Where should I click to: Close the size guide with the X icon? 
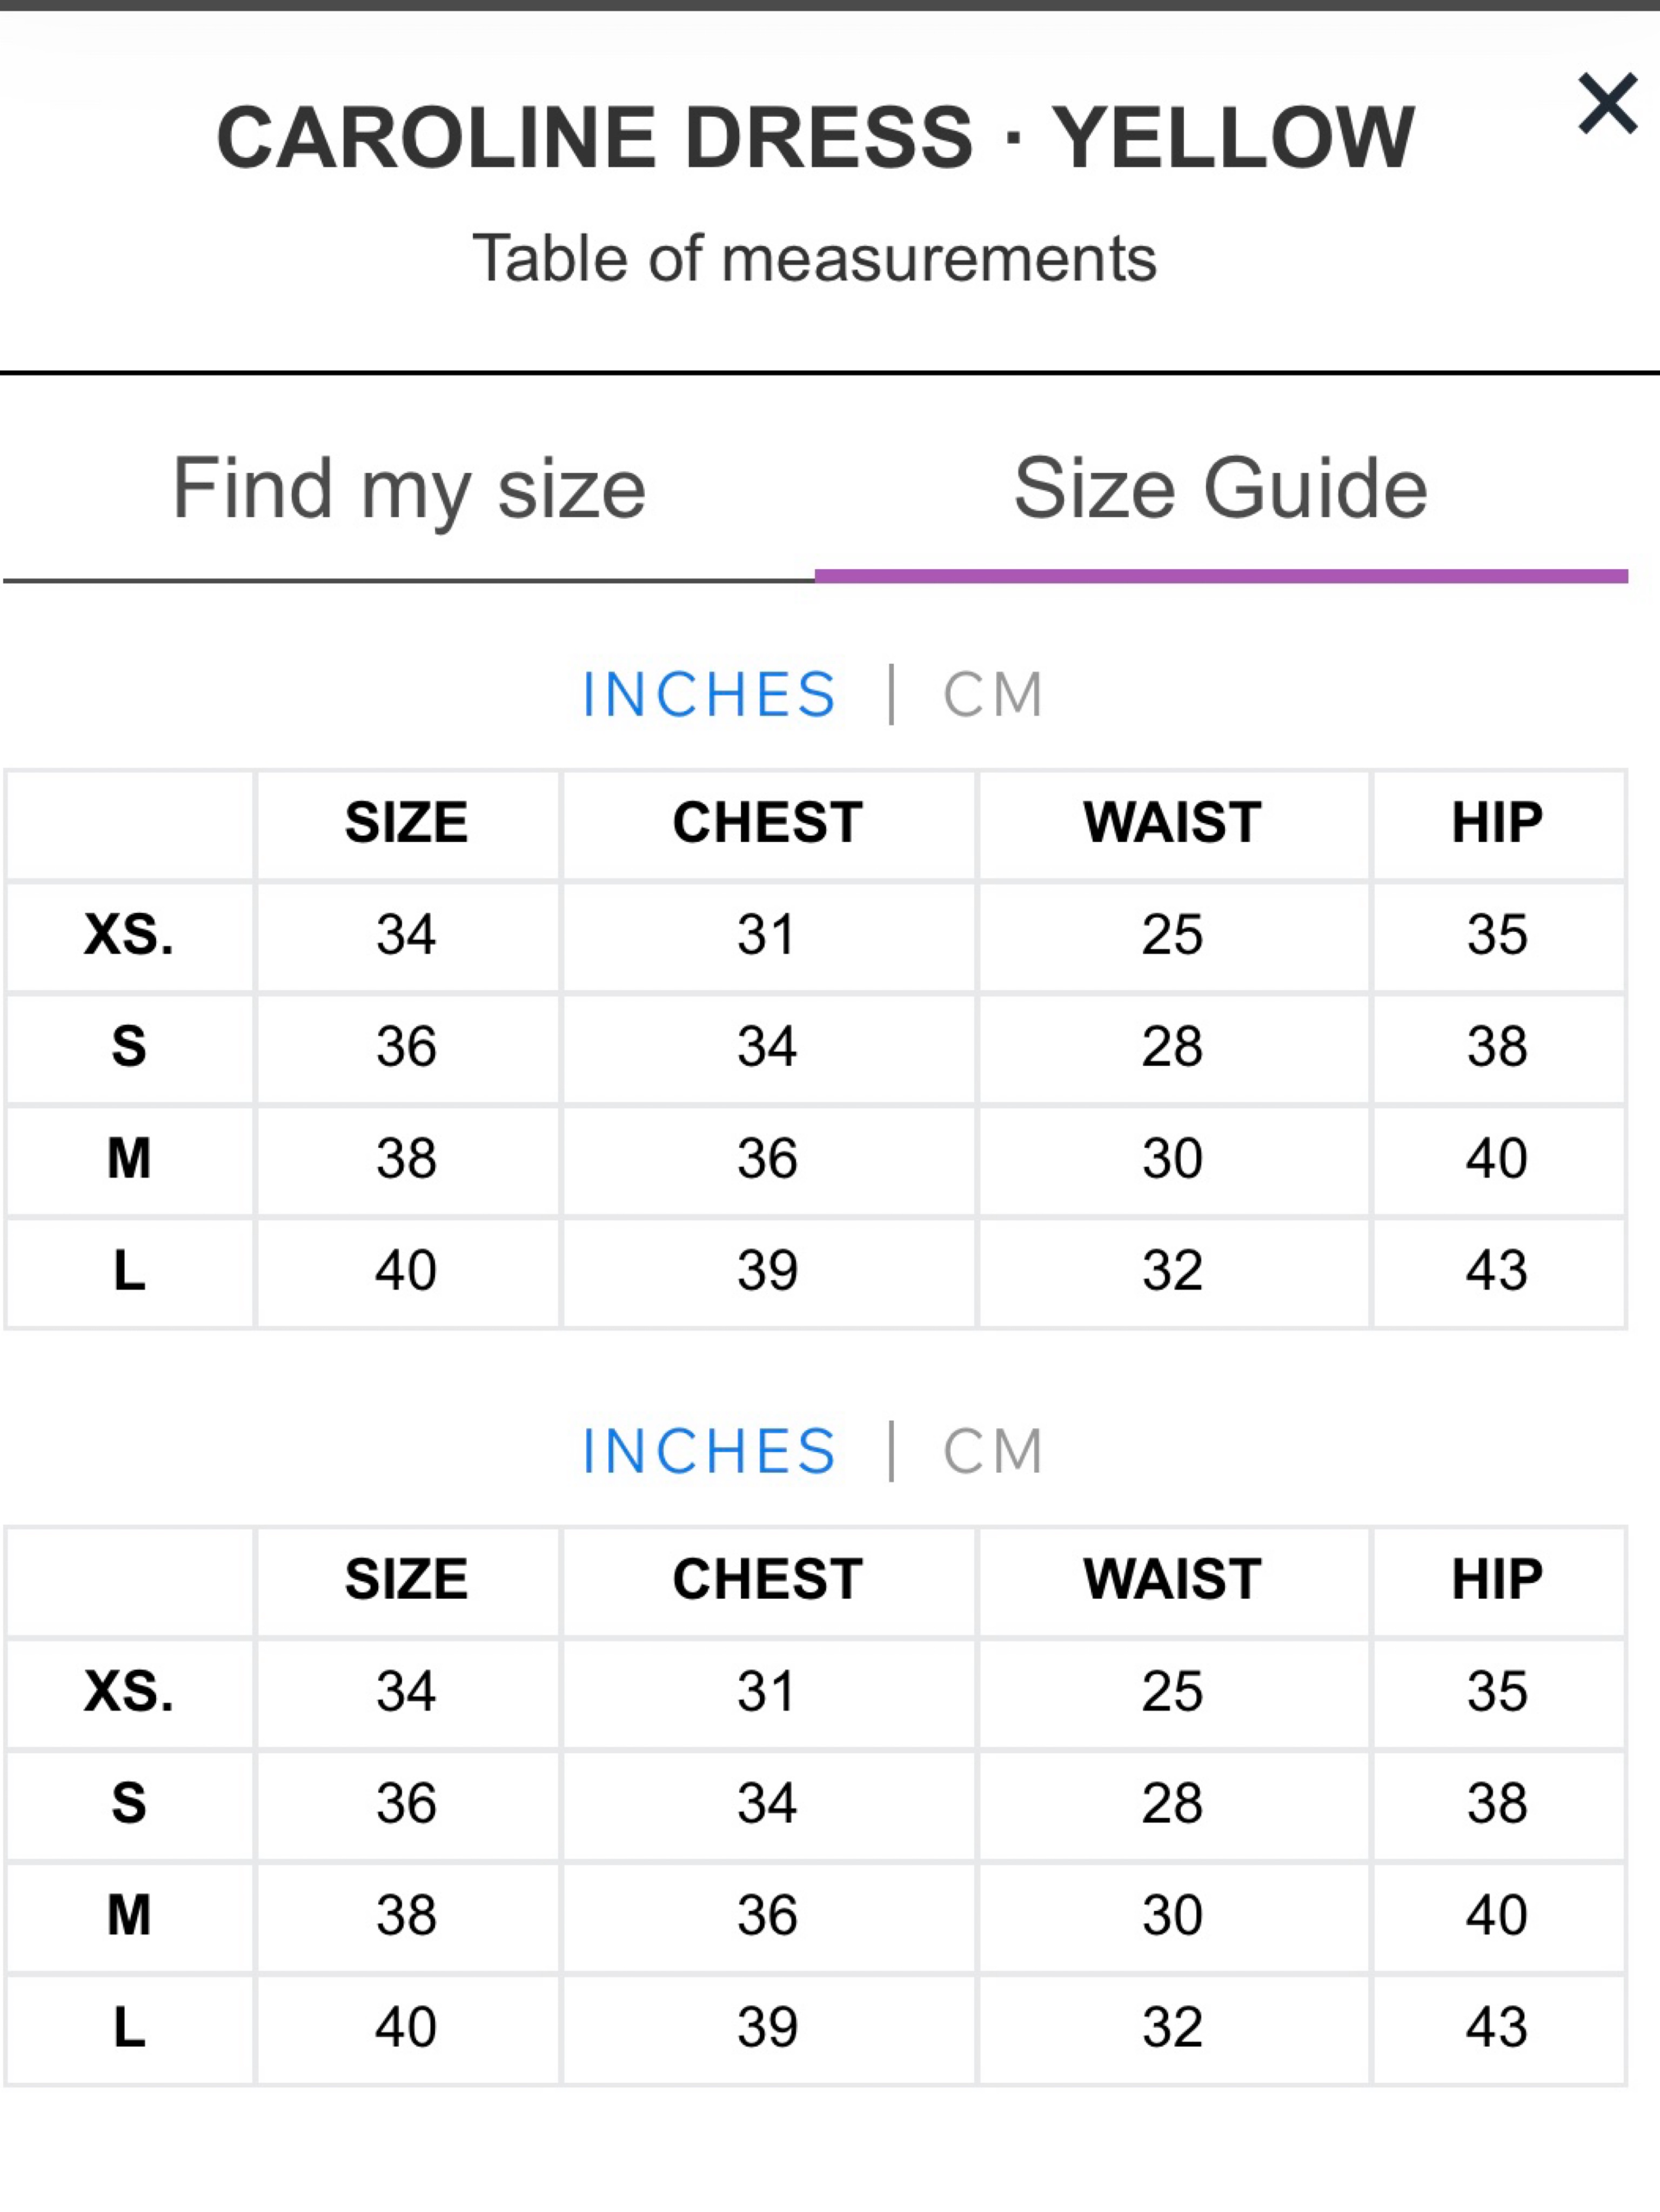point(1607,104)
